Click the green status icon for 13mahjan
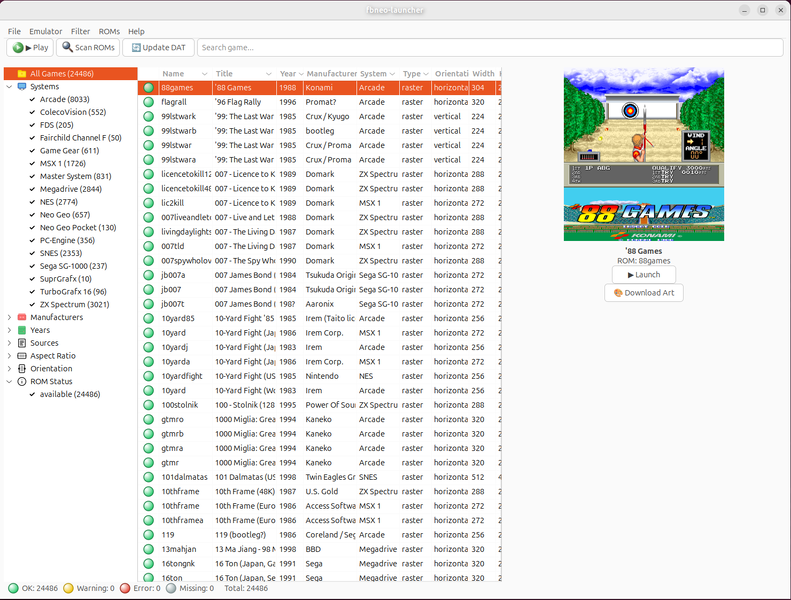 (x=148, y=549)
